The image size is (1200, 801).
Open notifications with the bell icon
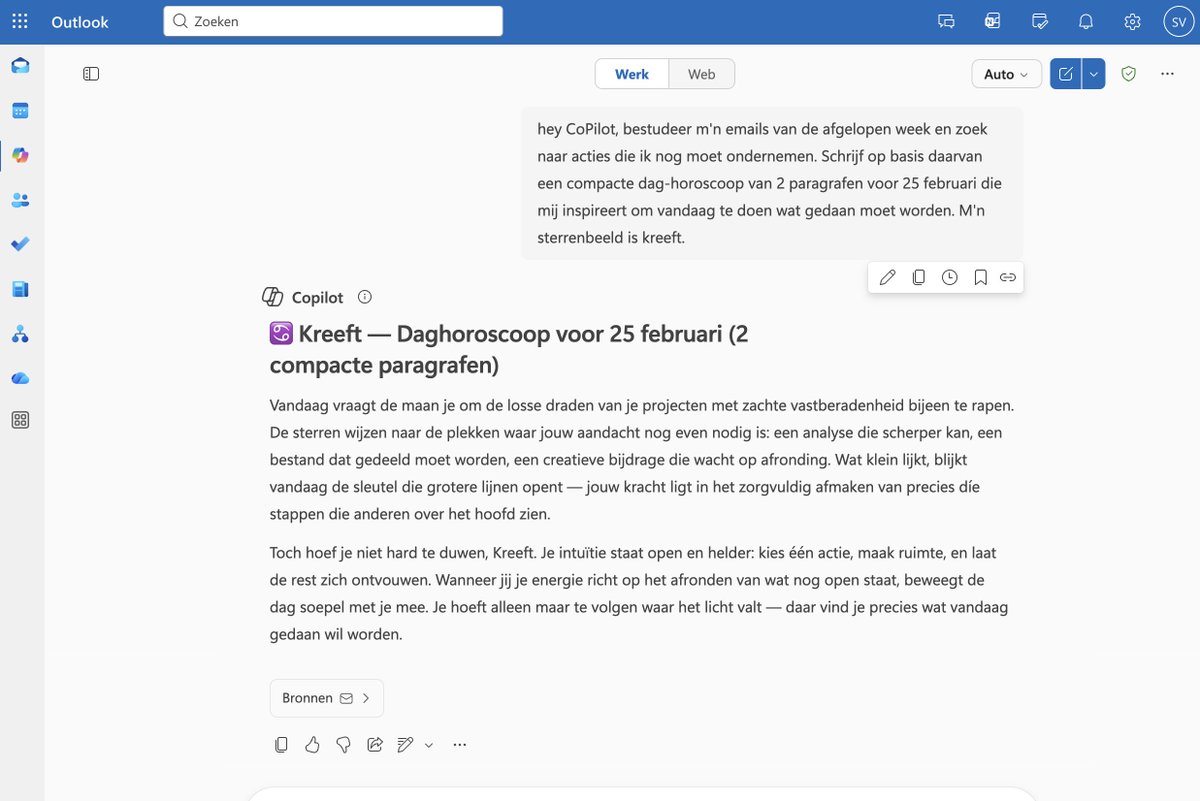click(x=1086, y=20)
